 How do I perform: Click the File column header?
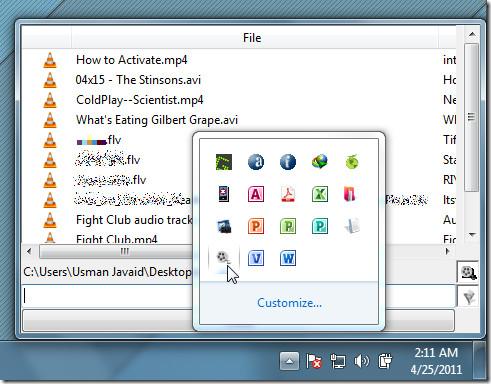pyautogui.click(x=252, y=38)
